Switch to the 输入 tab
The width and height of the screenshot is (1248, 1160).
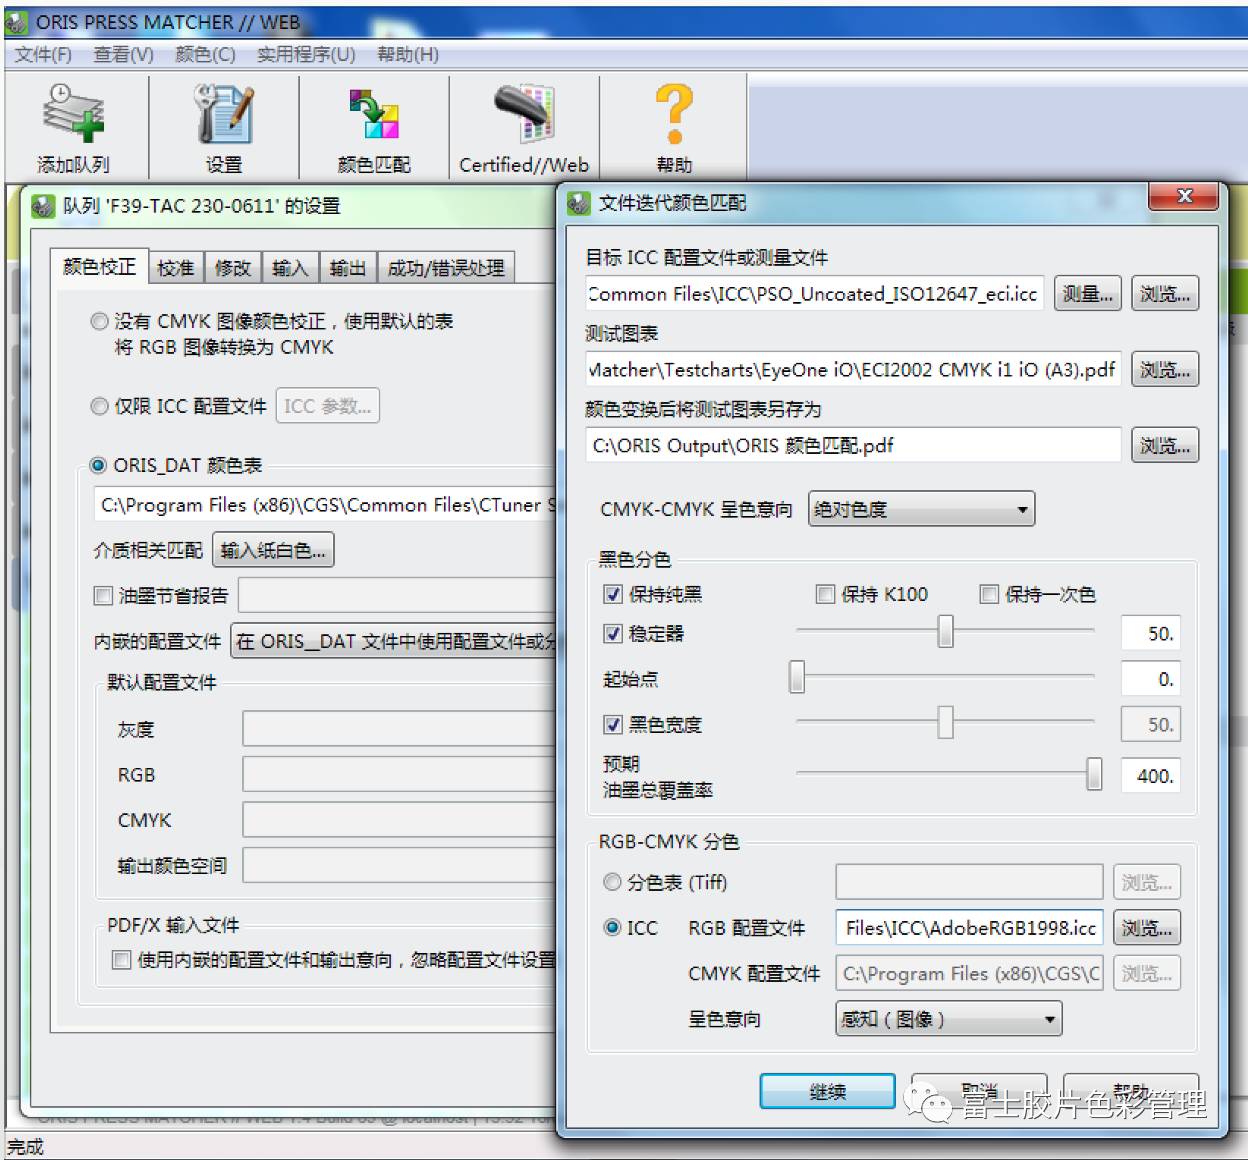pos(290,267)
